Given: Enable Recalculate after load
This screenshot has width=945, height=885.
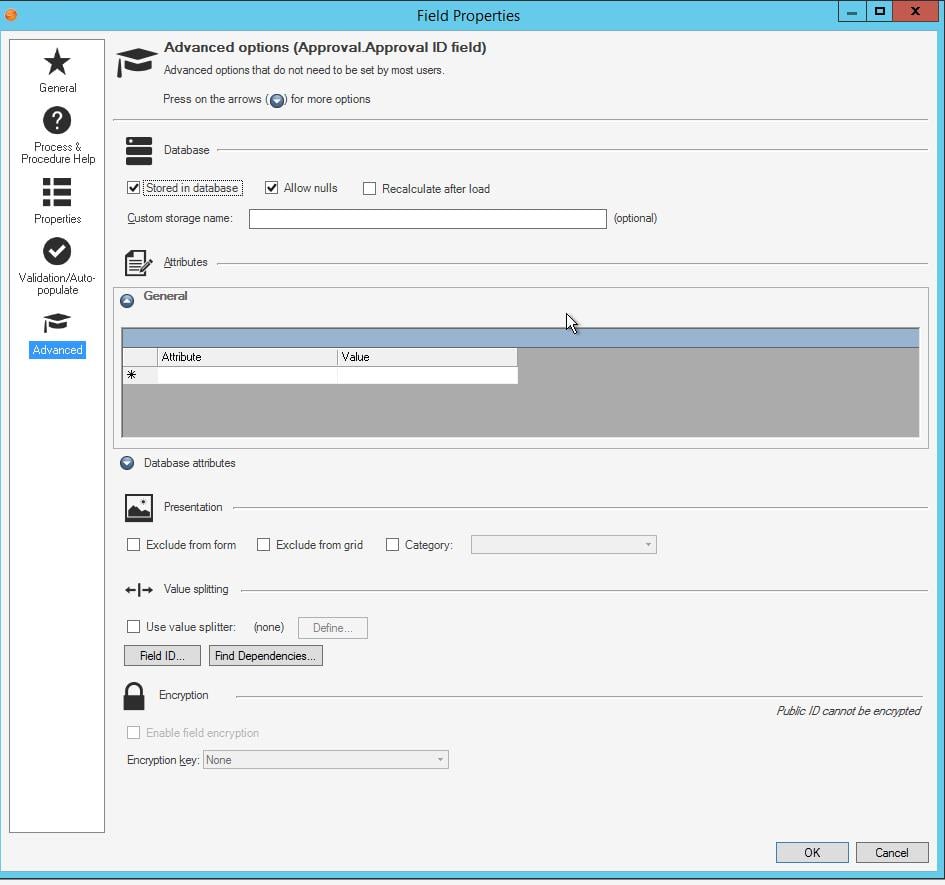Looking at the screenshot, I should click(369, 188).
